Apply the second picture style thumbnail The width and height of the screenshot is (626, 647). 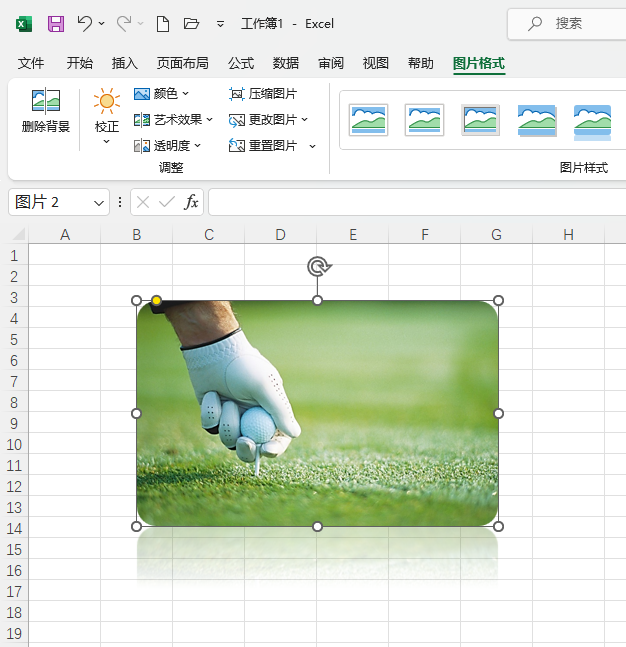point(425,120)
